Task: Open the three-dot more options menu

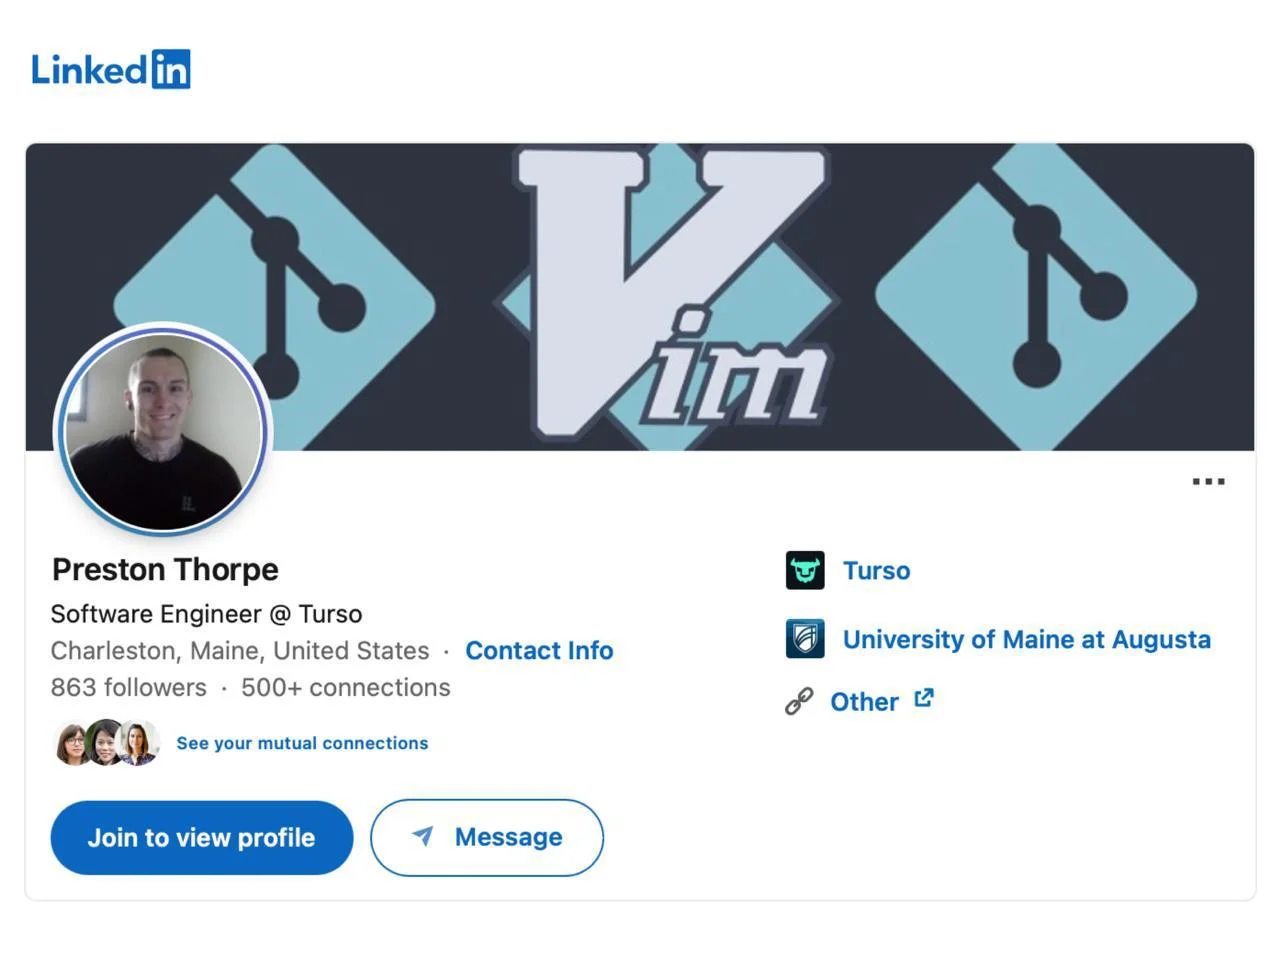Action: pyautogui.click(x=1208, y=482)
